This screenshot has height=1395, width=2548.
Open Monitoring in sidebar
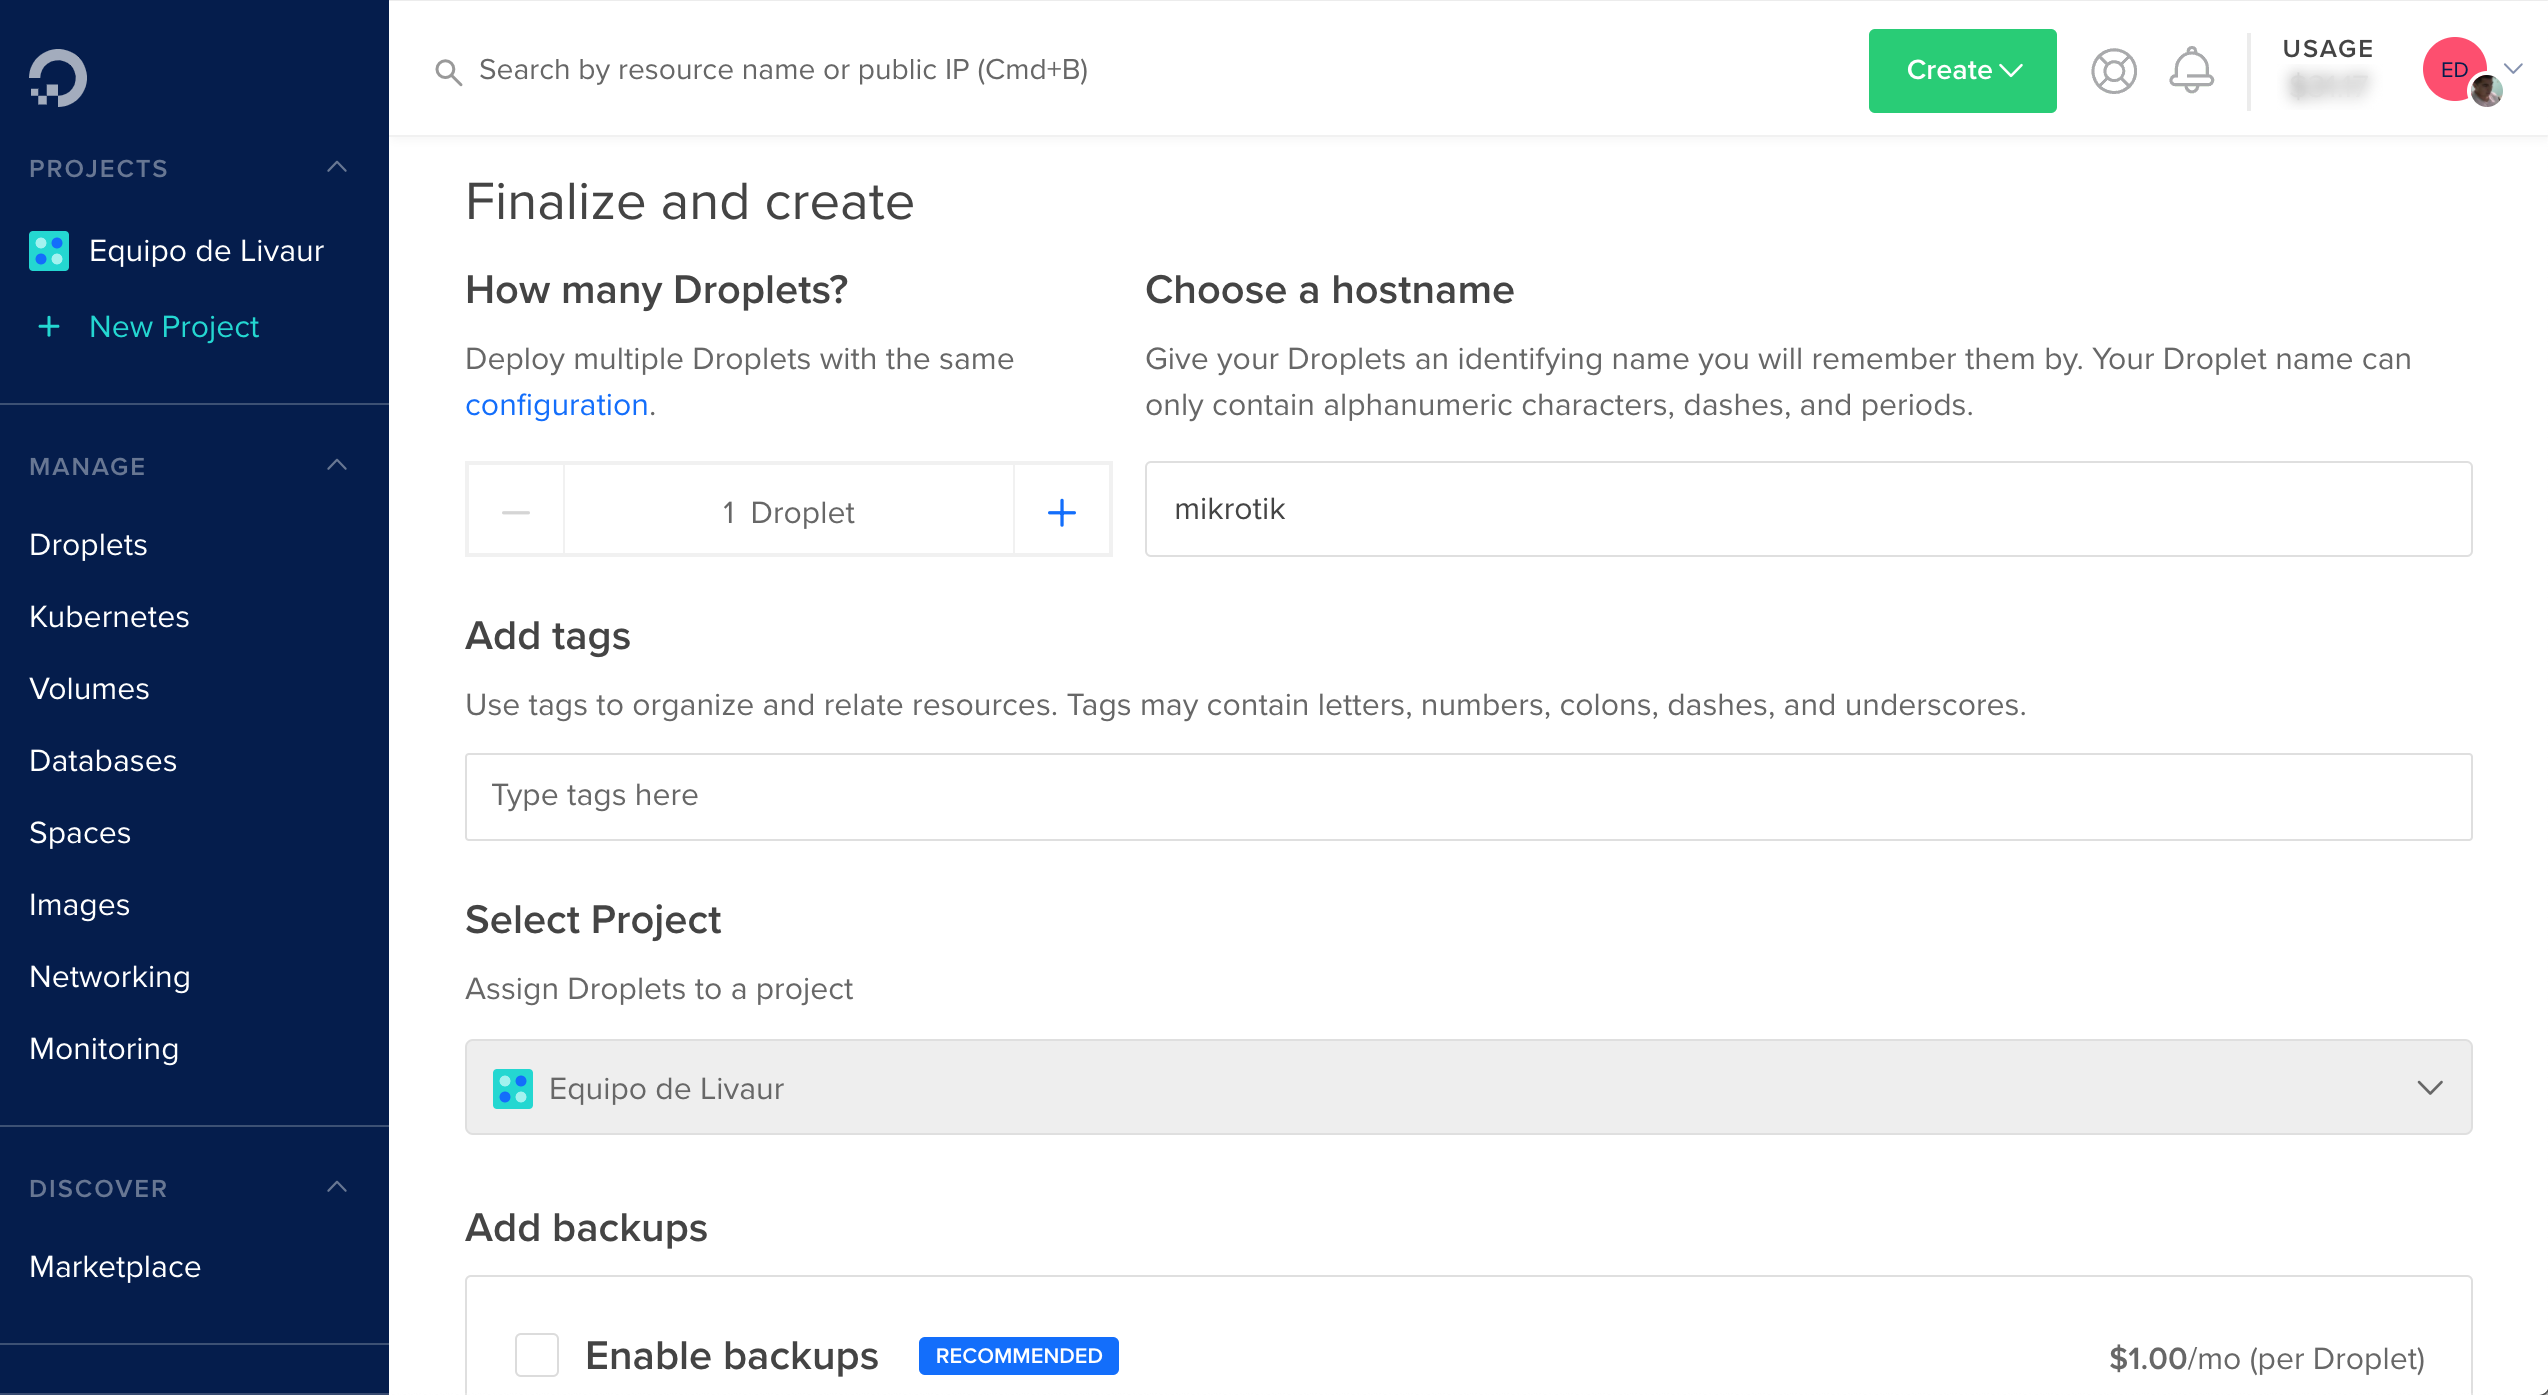coord(104,1049)
